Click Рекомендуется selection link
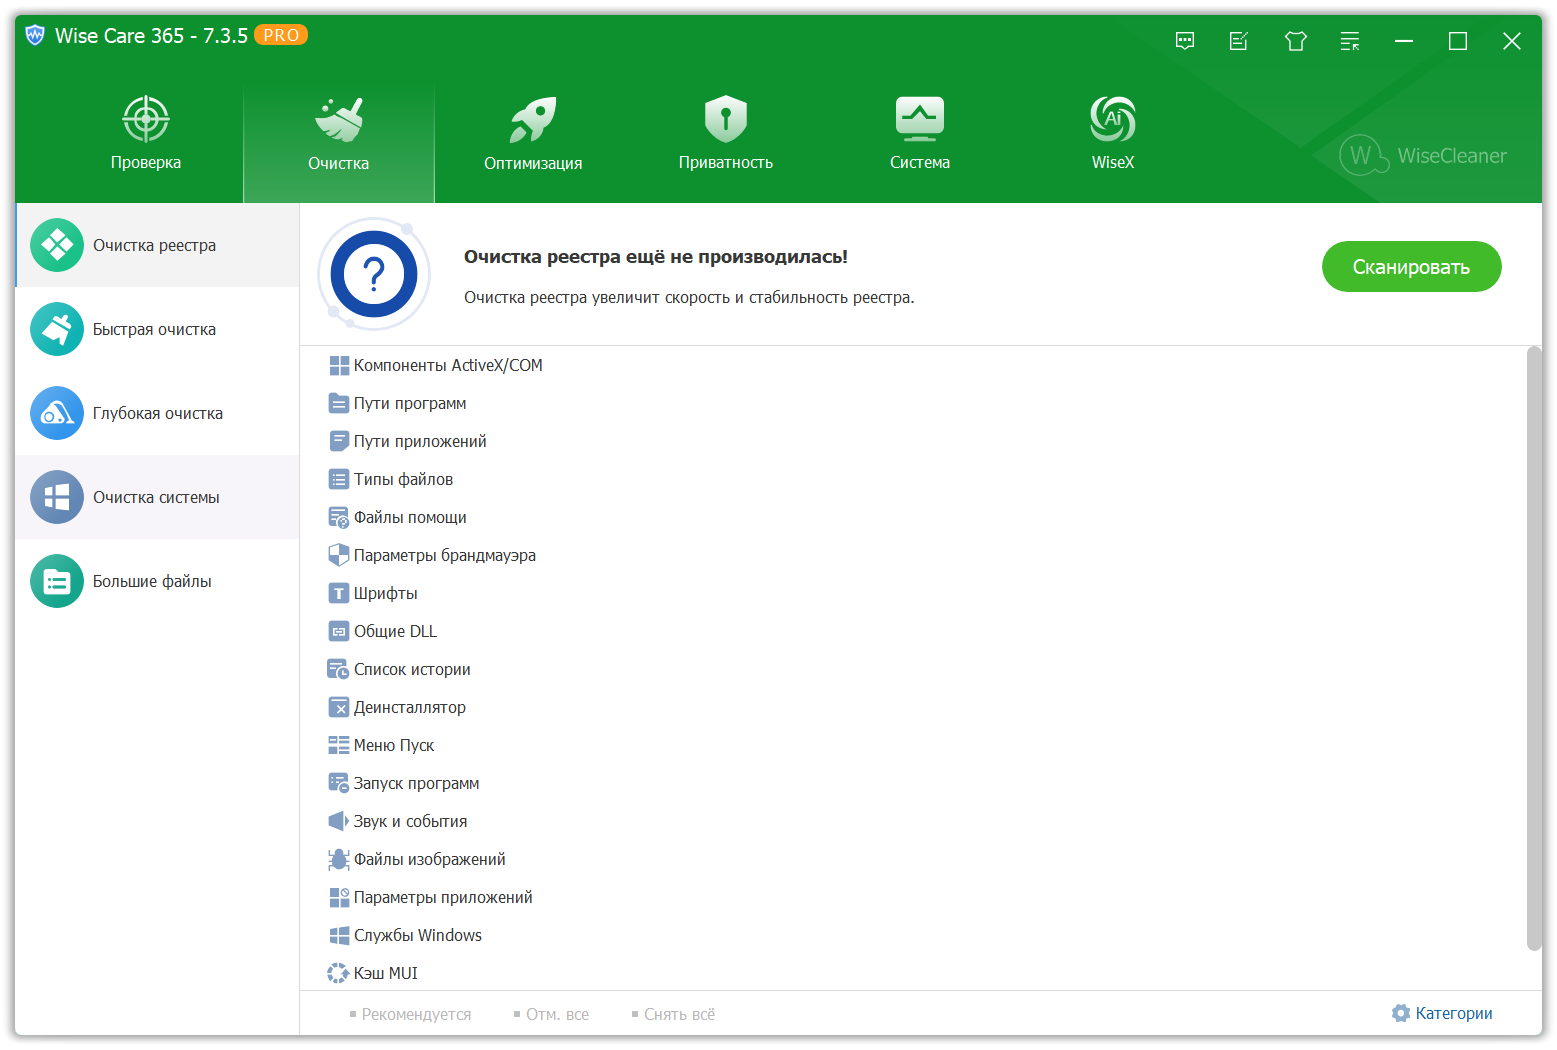This screenshot has width=1557, height=1050. pyautogui.click(x=415, y=1014)
